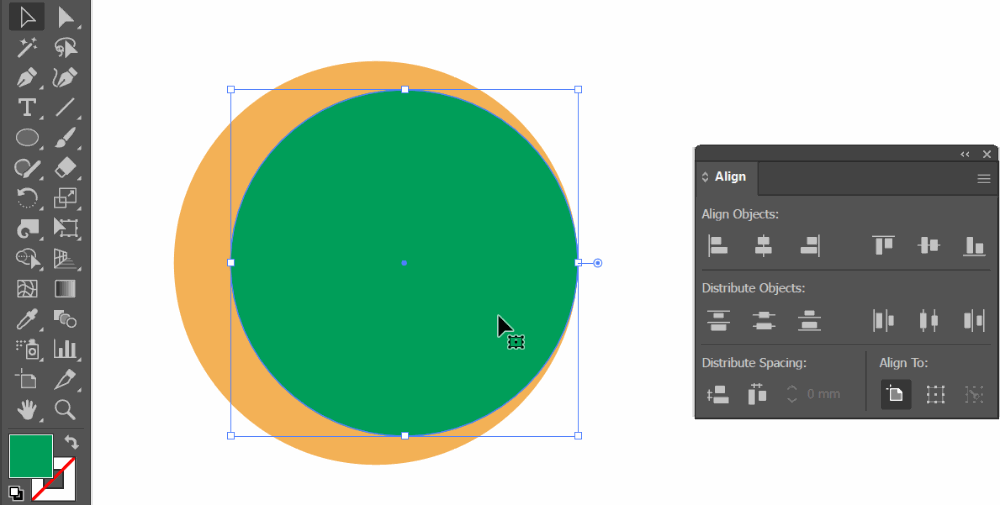Click the pie widget handle beside circle
The image size is (1000, 505).
[598, 263]
